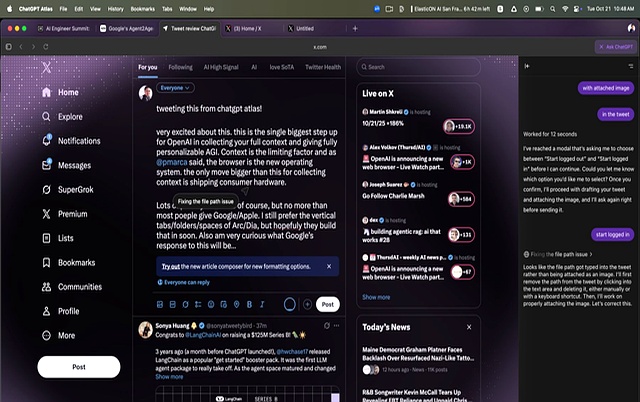Image resolution: width=640 pixels, height=402 pixels.
Task: Click Show more under Live on X
Action: (x=376, y=297)
